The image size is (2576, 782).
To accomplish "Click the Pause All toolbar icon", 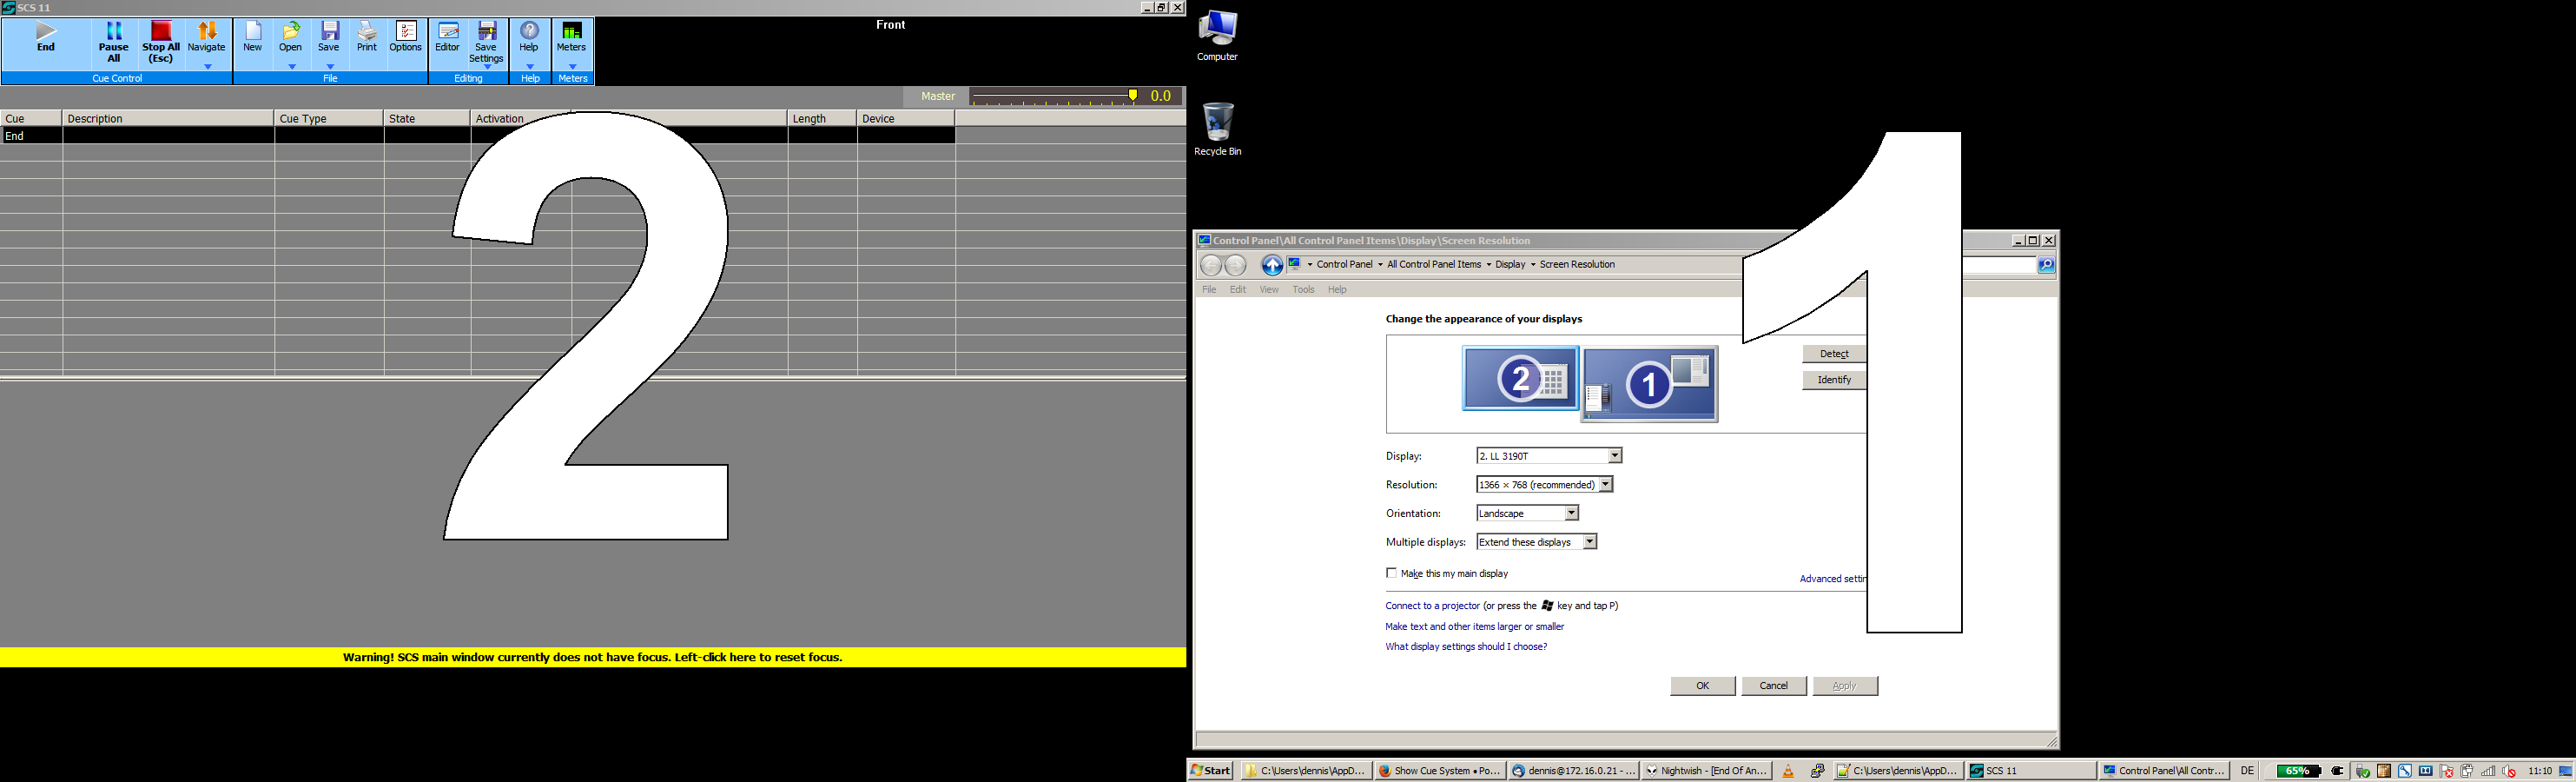I will click(114, 42).
